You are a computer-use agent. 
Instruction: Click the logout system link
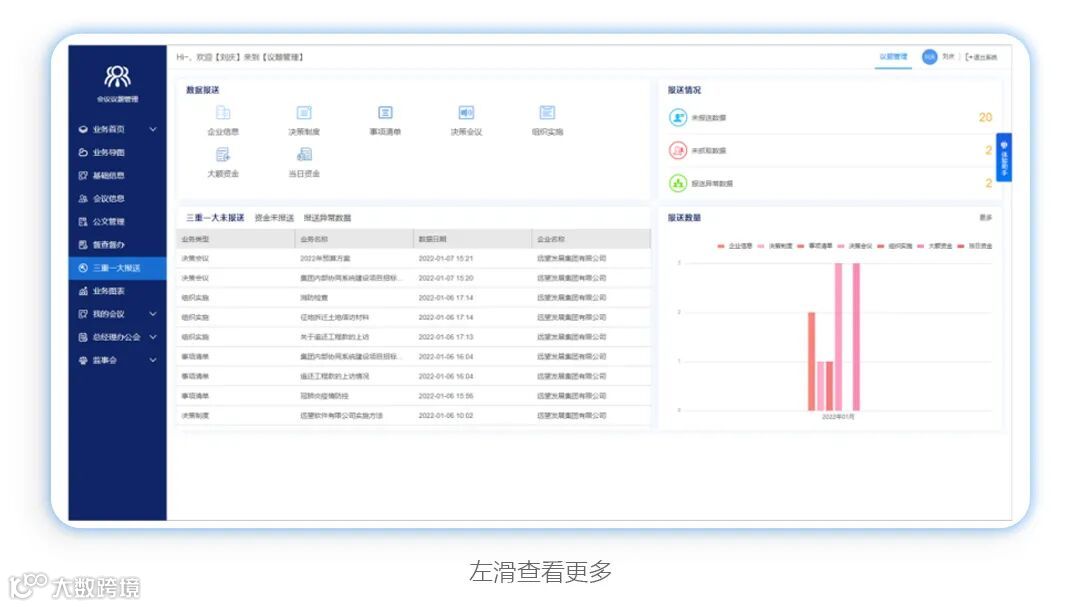[x=982, y=57]
